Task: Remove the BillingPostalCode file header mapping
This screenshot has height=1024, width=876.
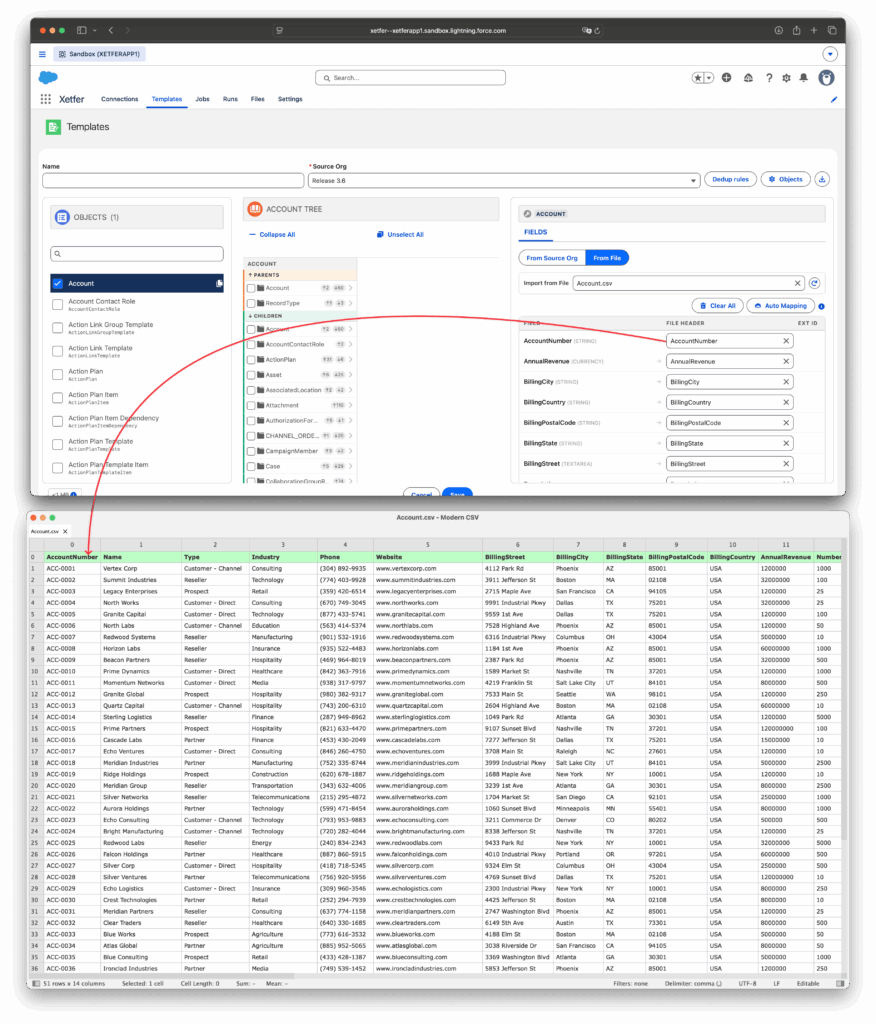Action: click(x=786, y=423)
